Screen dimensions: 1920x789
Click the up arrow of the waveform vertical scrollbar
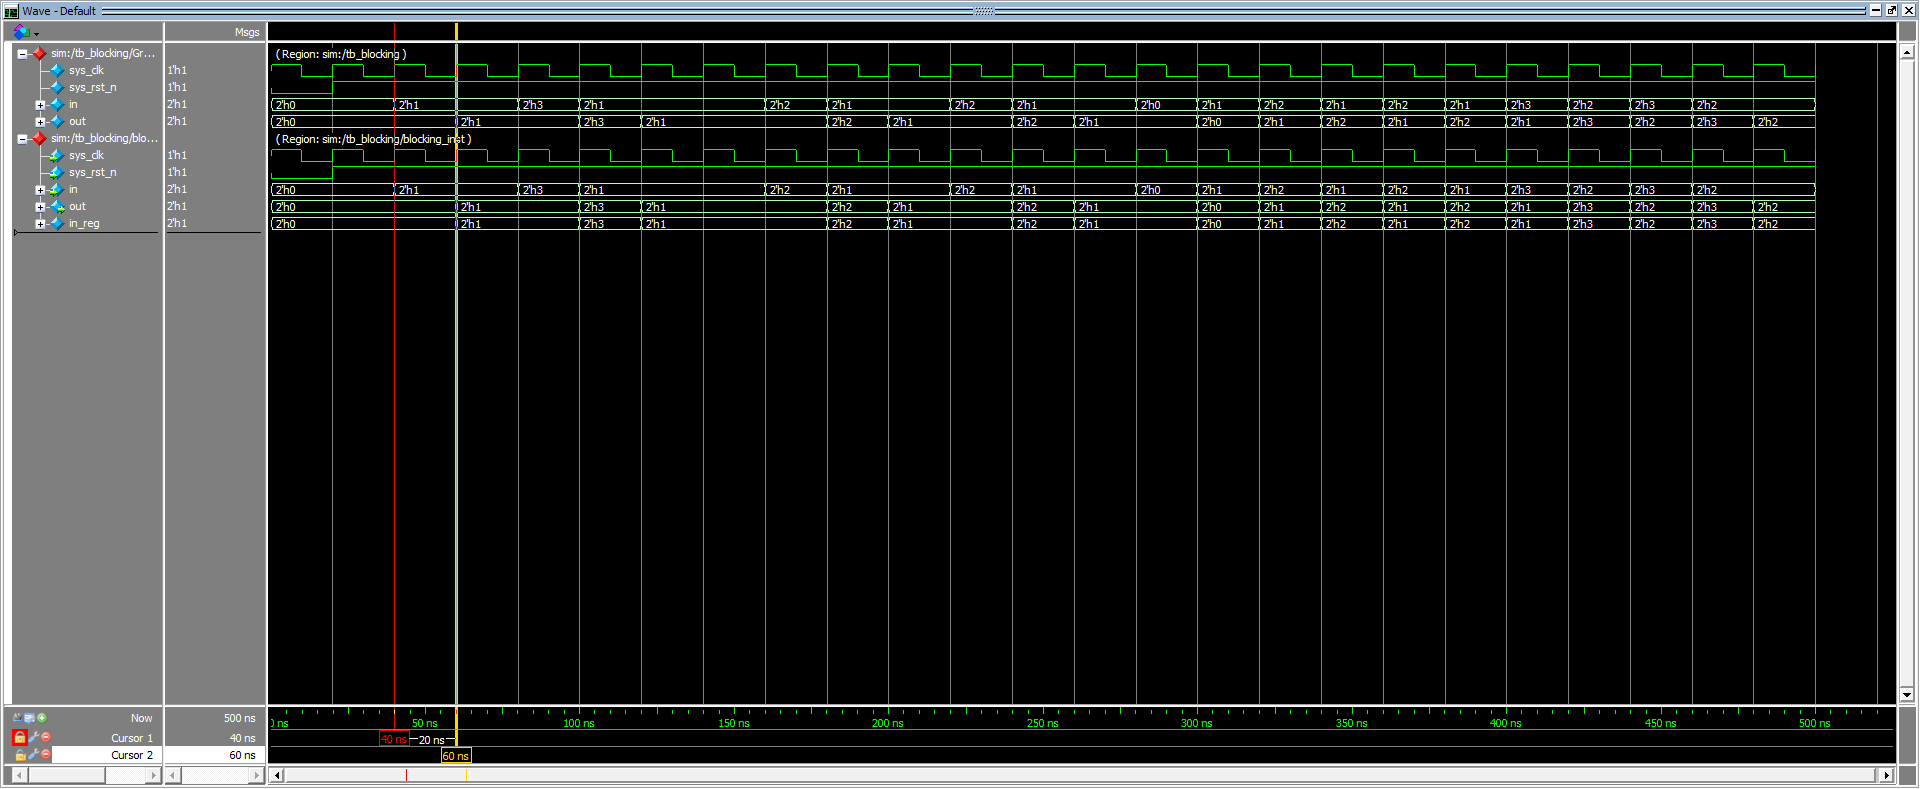1907,52
